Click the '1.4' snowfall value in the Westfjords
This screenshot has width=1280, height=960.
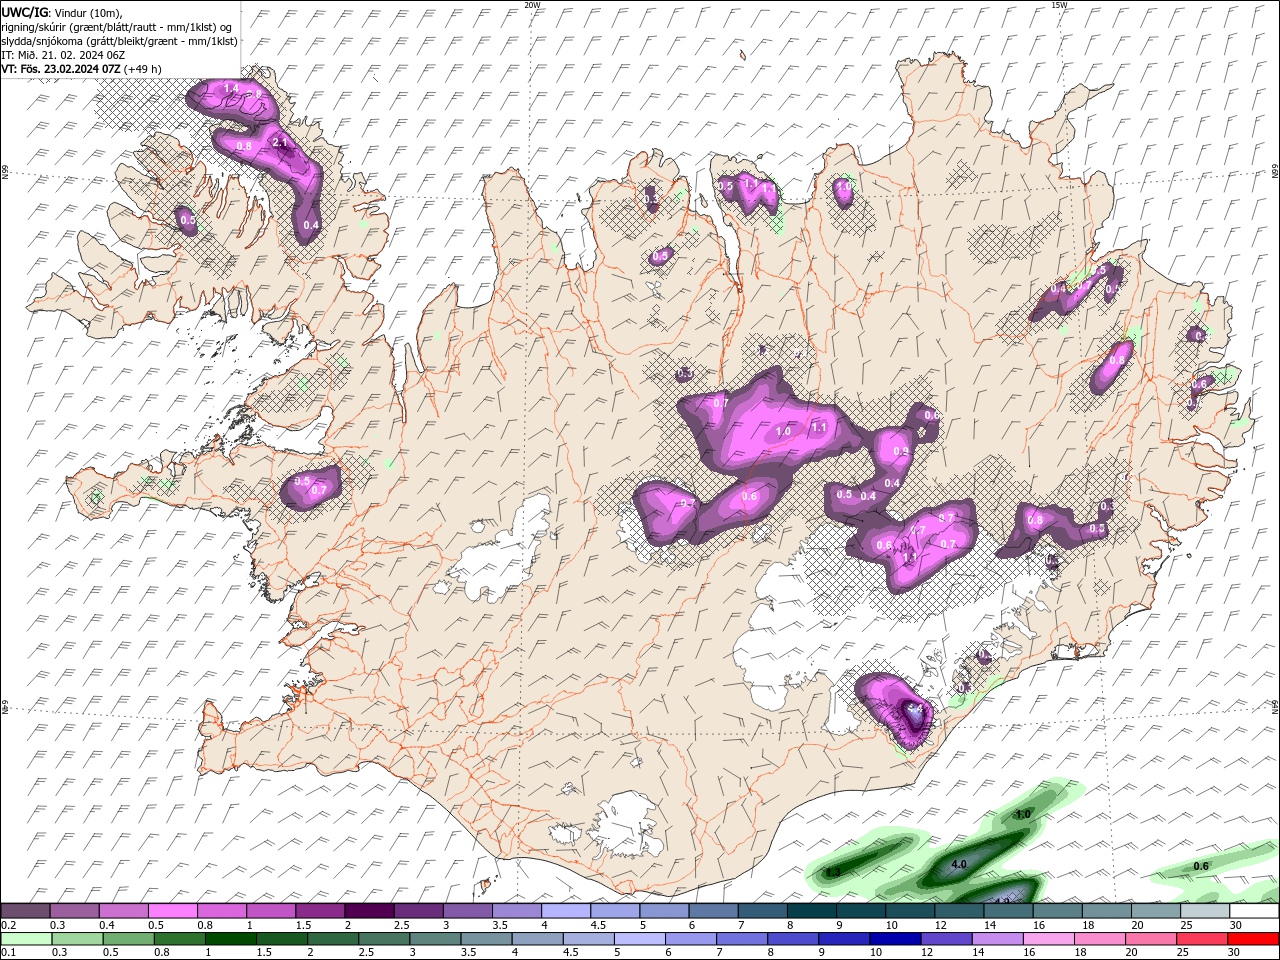(x=231, y=89)
